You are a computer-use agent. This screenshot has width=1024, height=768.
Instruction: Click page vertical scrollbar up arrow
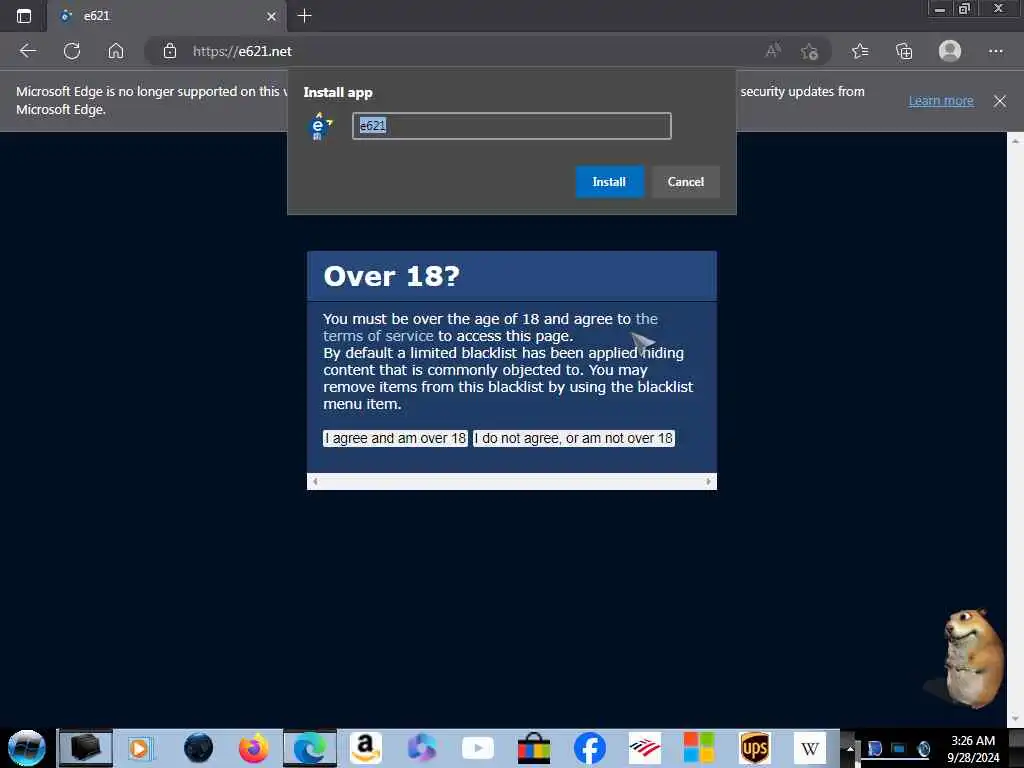1015,140
